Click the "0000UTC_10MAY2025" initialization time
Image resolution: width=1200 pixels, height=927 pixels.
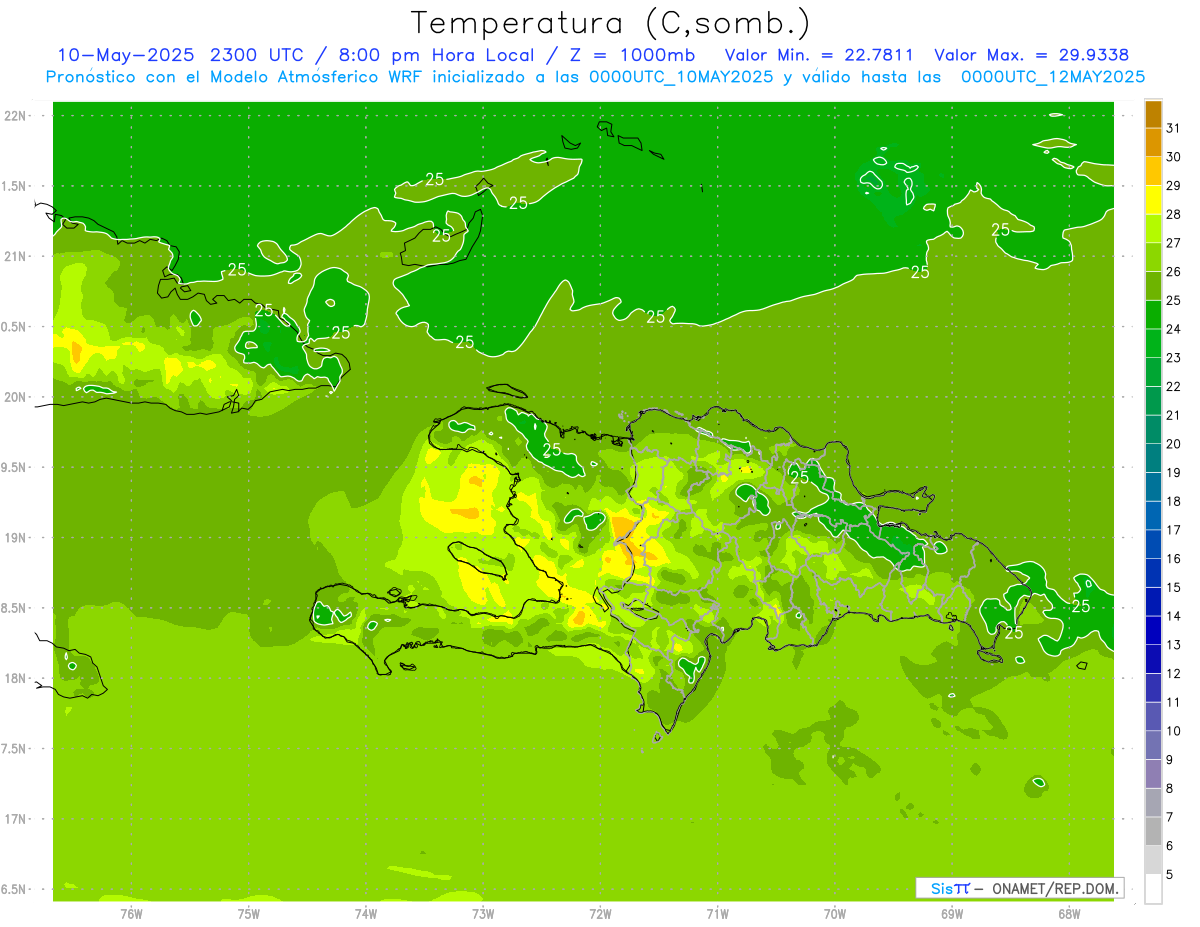click(x=681, y=76)
